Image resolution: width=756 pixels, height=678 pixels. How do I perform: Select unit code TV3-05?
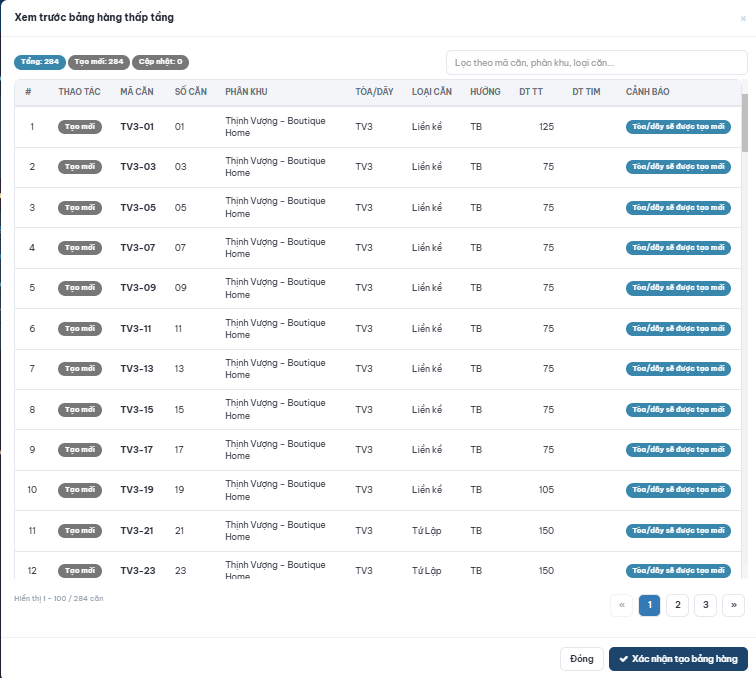click(138, 208)
